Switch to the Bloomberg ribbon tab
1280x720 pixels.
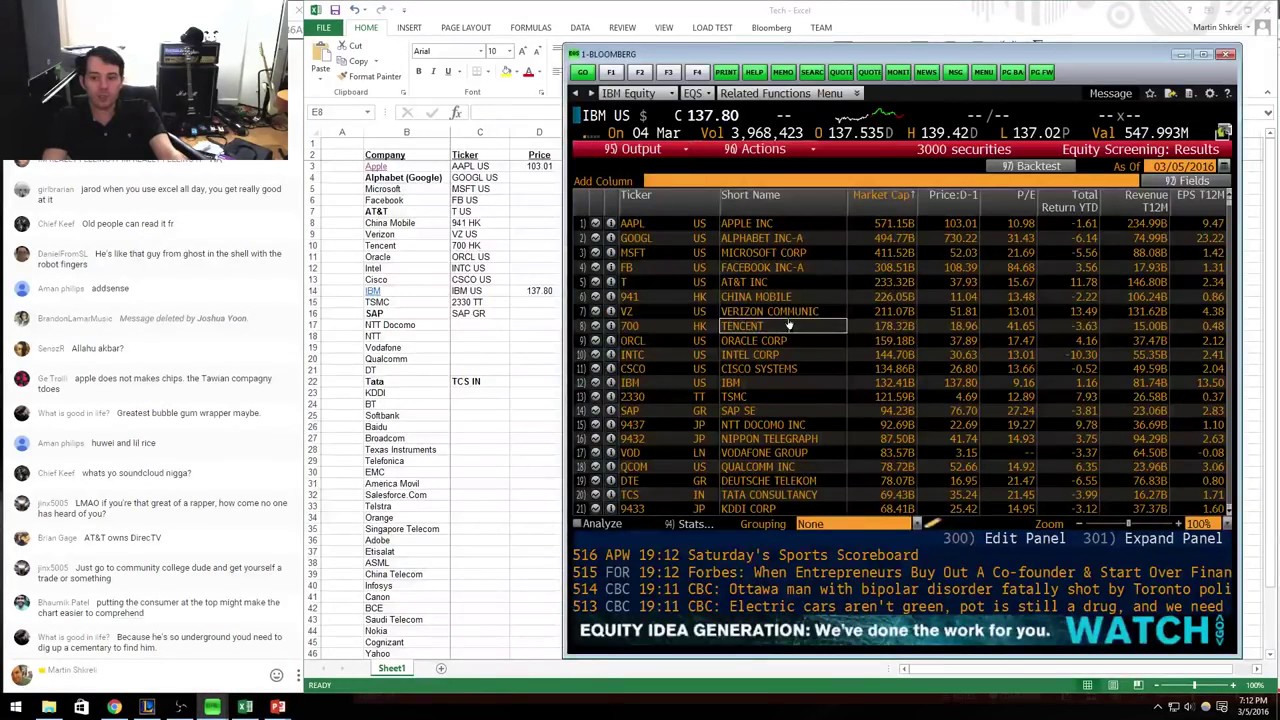point(771,28)
